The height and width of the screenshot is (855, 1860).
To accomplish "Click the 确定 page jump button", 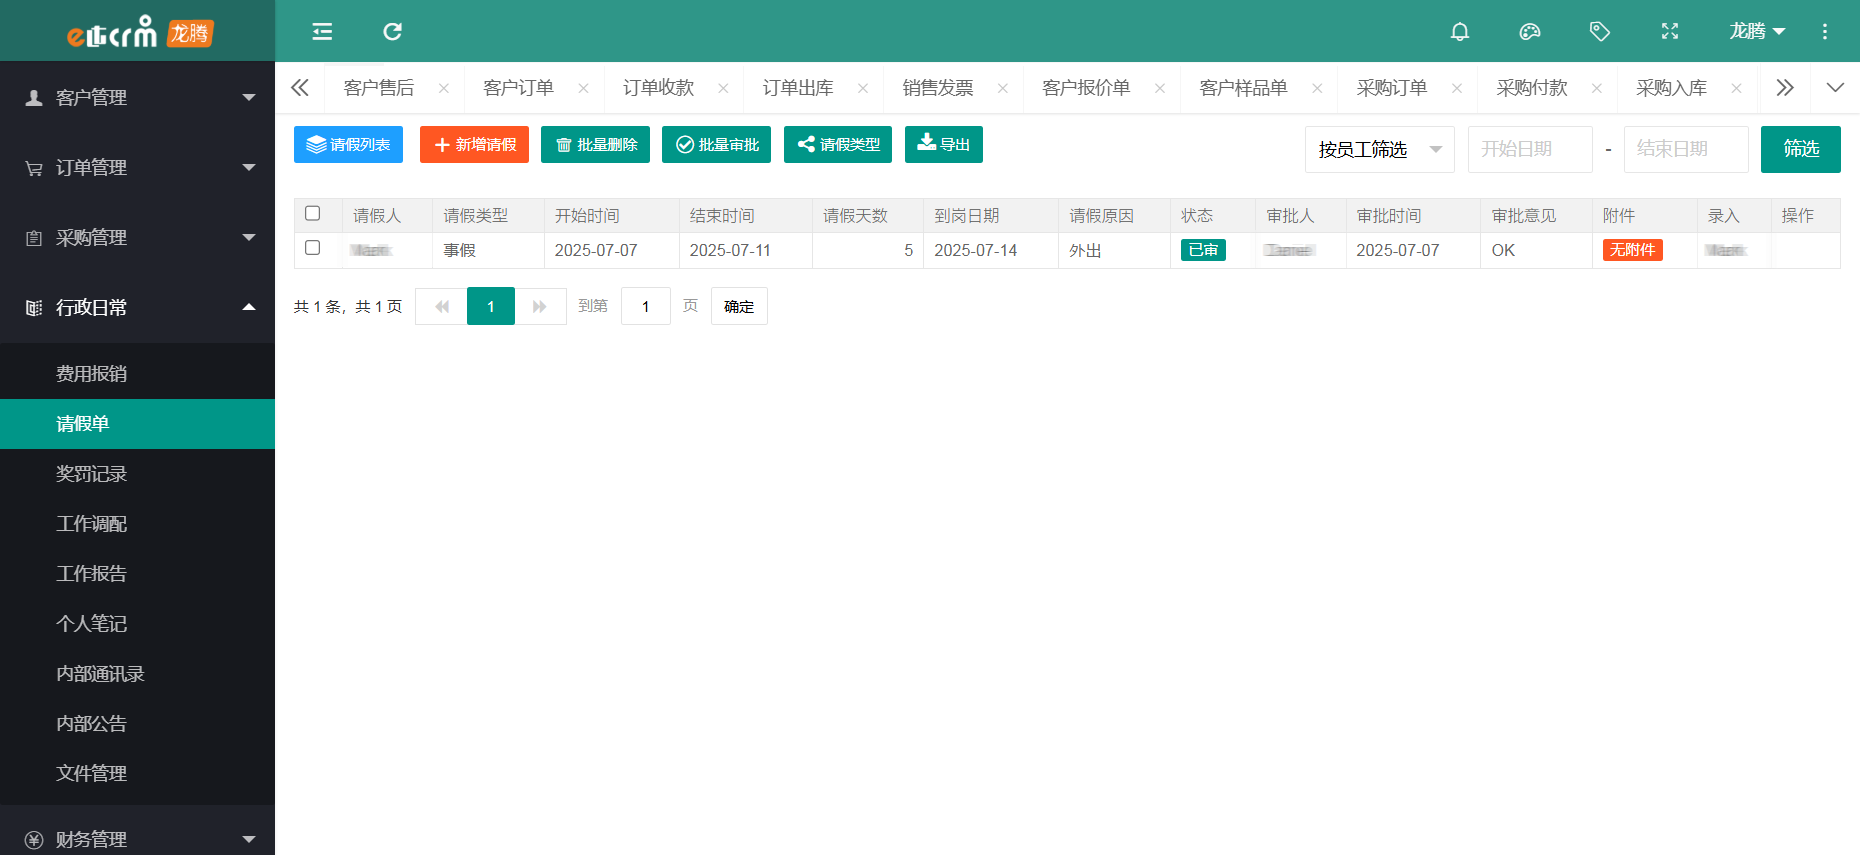I will [739, 306].
